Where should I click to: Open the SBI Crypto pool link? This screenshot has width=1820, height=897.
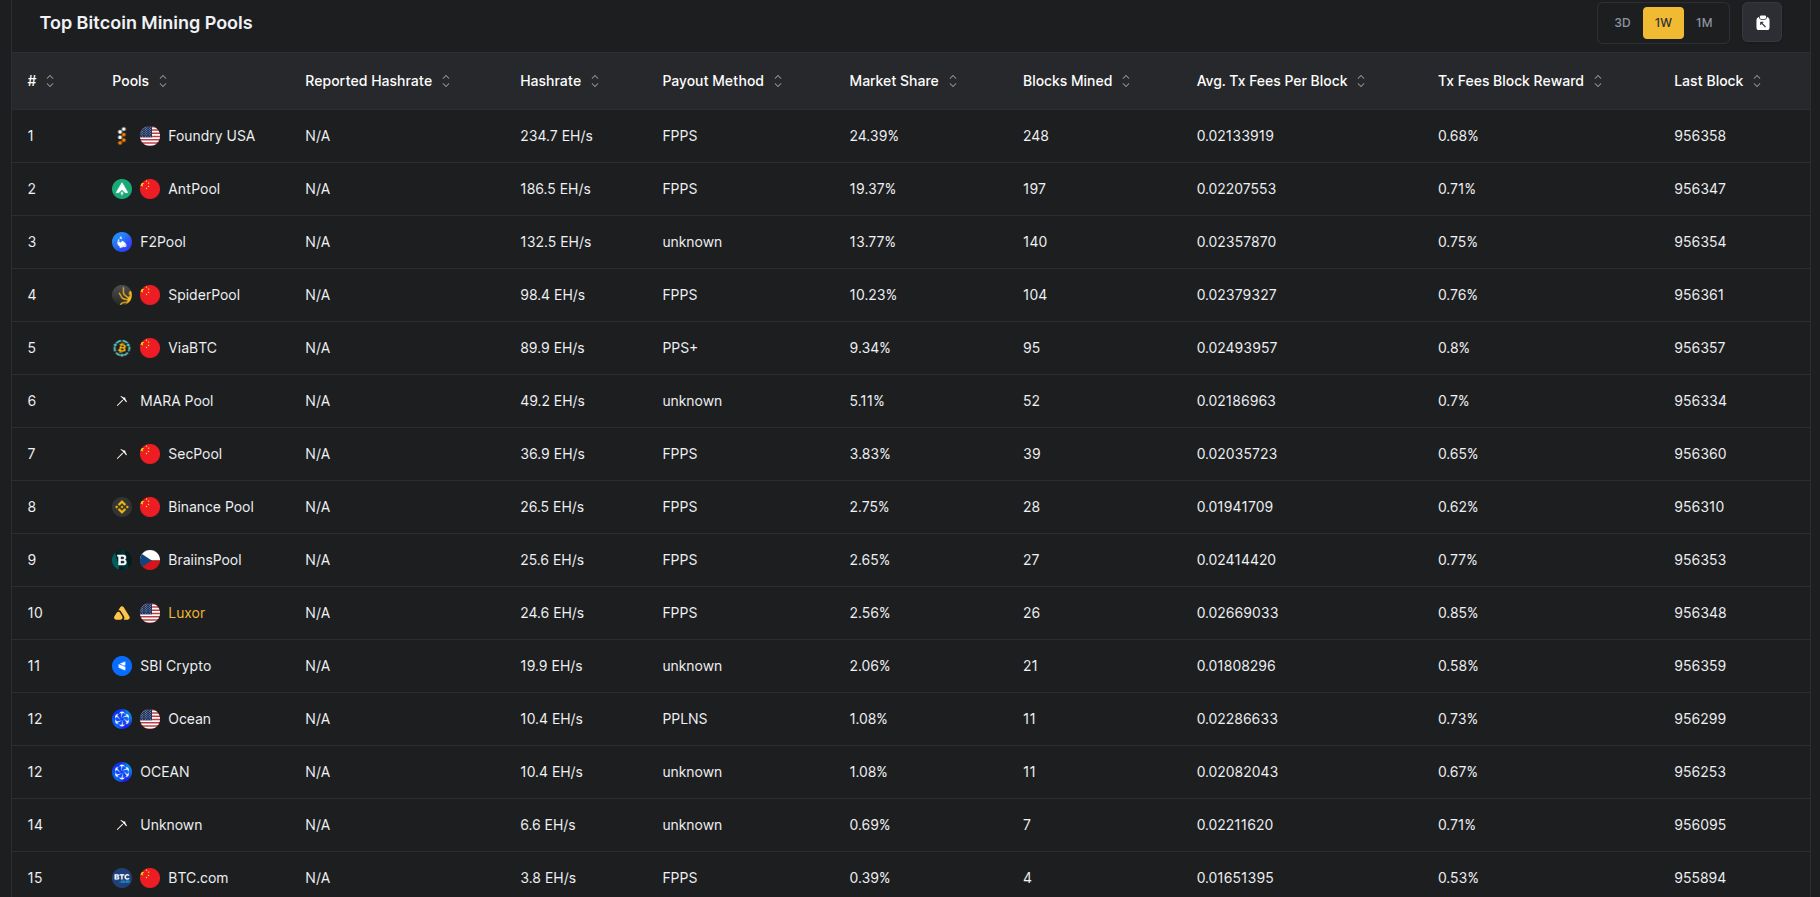pyautogui.click(x=176, y=666)
